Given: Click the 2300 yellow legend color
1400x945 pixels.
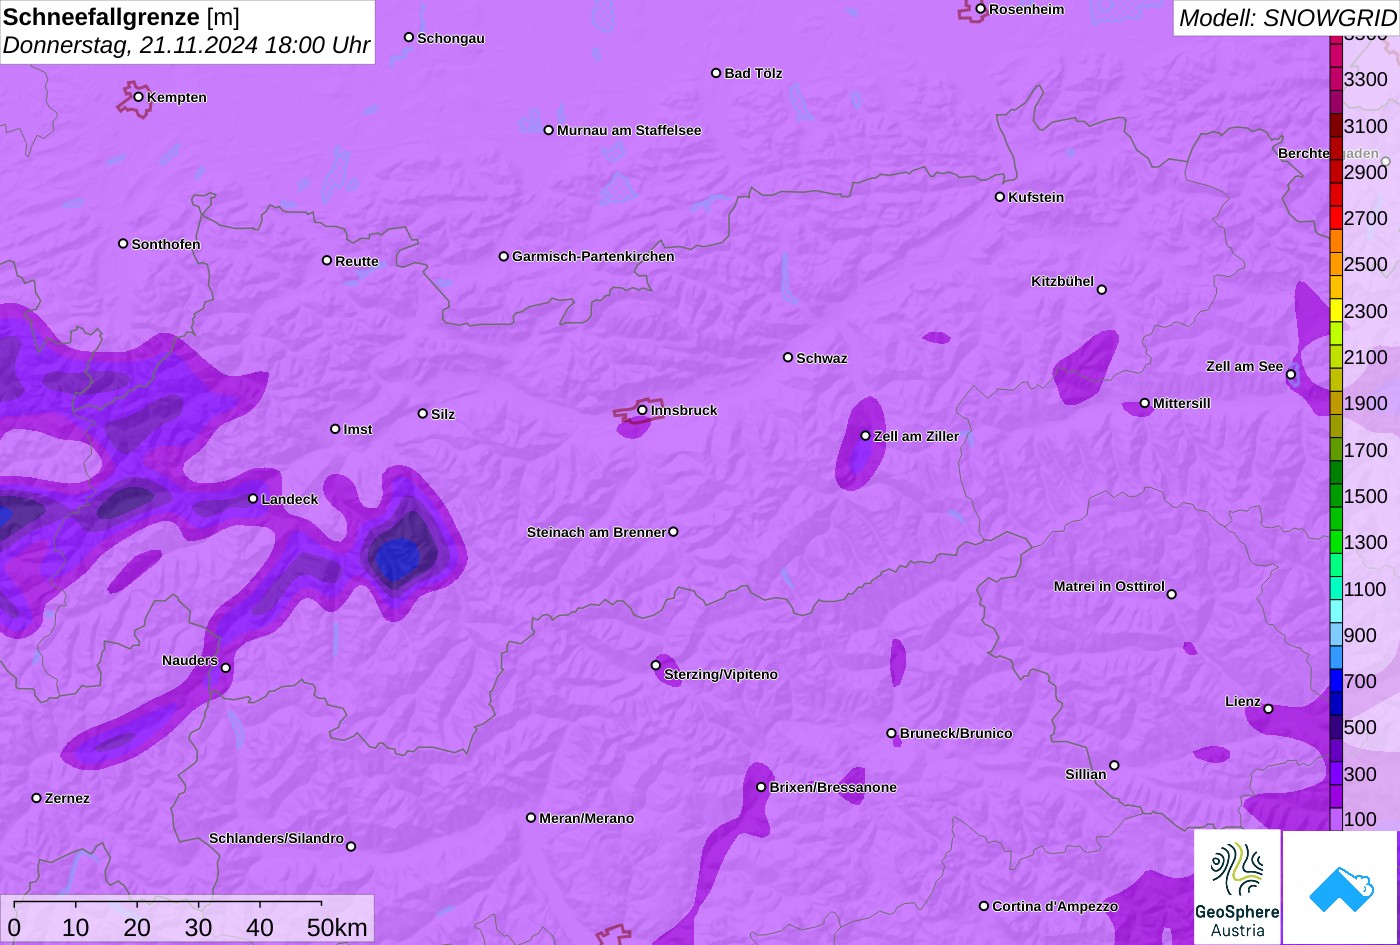Looking at the screenshot, I should tap(1336, 311).
